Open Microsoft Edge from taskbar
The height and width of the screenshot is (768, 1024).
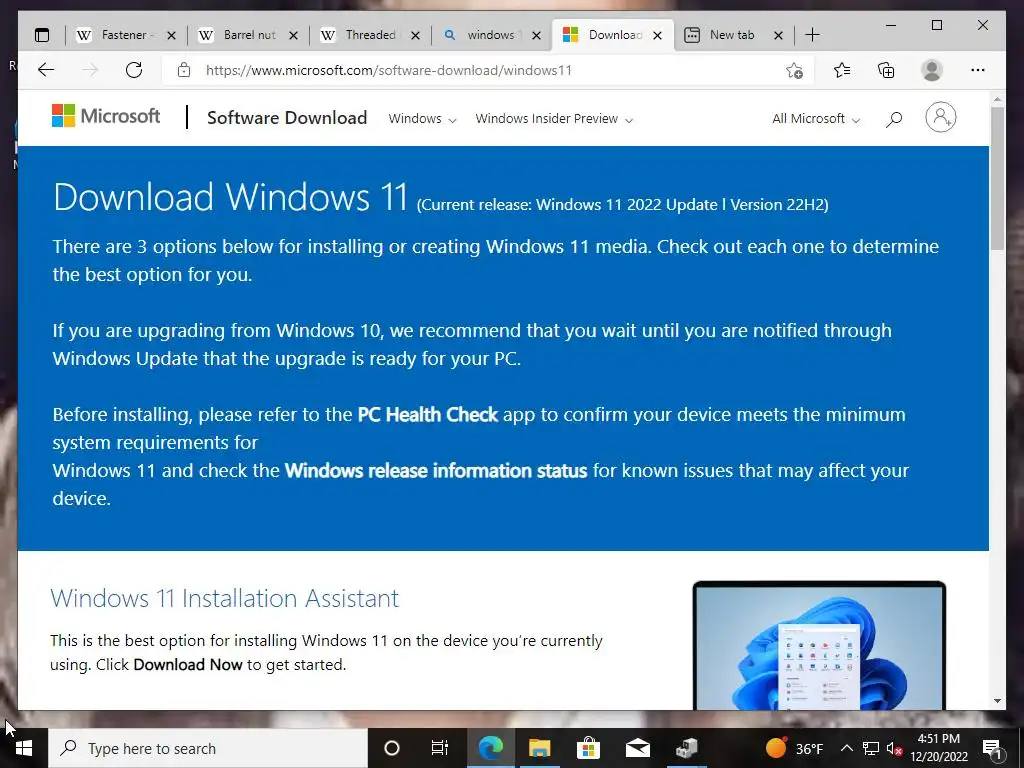click(490, 748)
